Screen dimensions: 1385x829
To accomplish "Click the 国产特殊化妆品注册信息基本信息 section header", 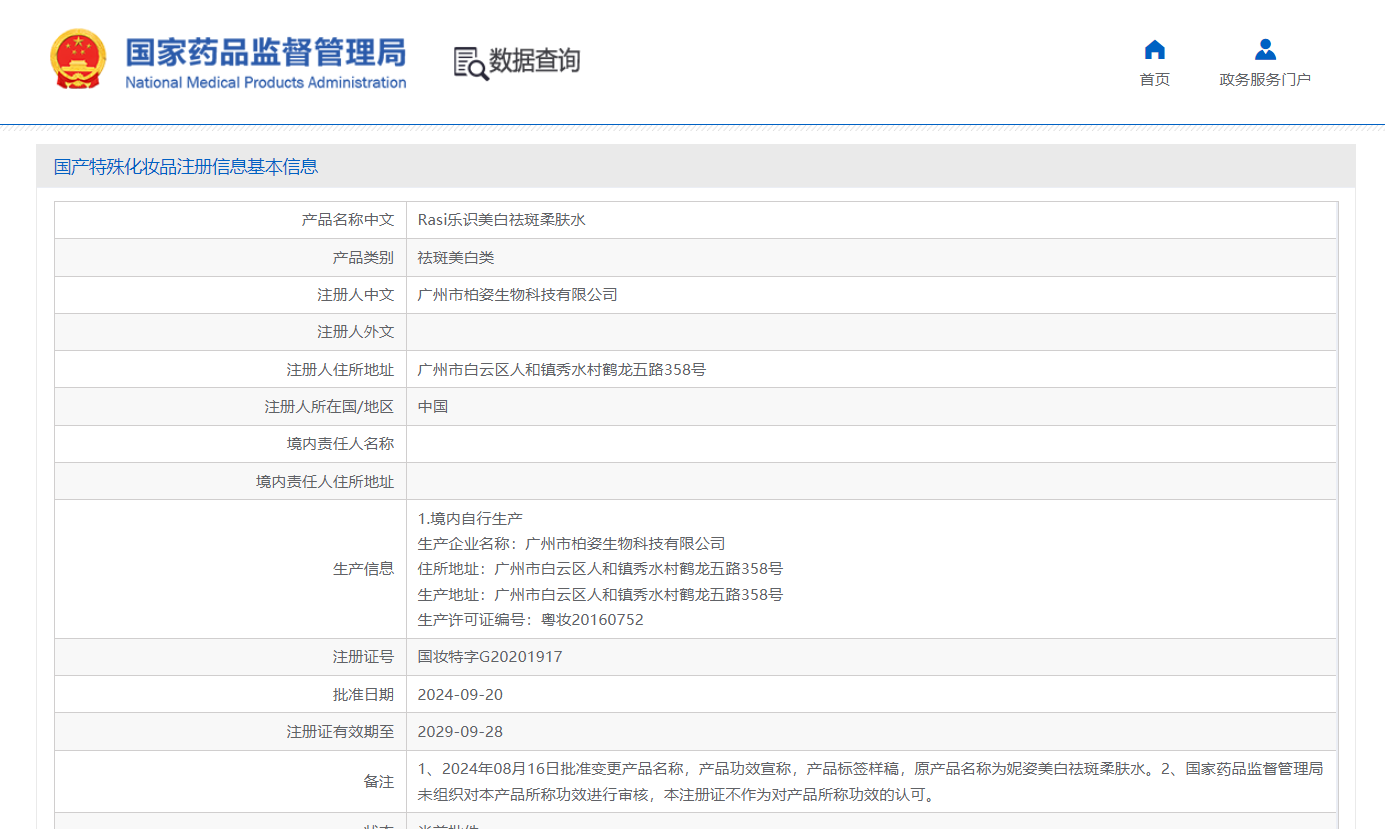I will [186, 167].
